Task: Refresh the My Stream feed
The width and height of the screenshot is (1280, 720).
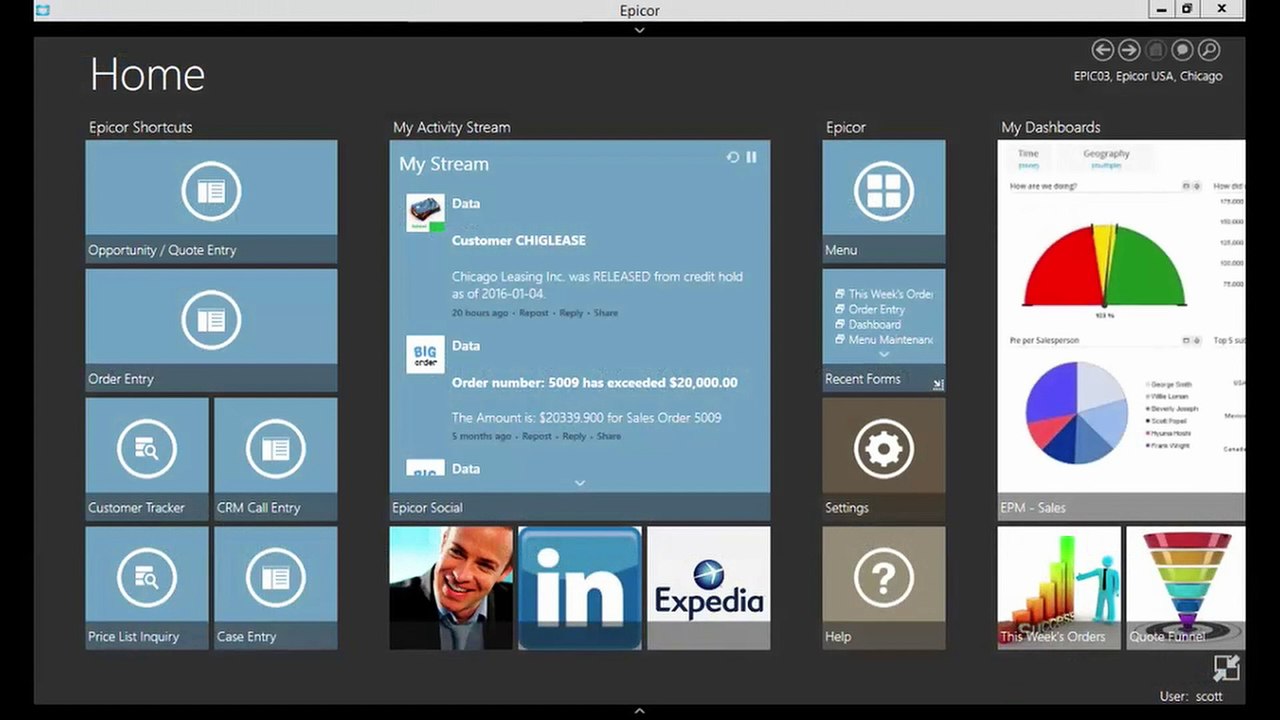Action: [x=733, y=157]
